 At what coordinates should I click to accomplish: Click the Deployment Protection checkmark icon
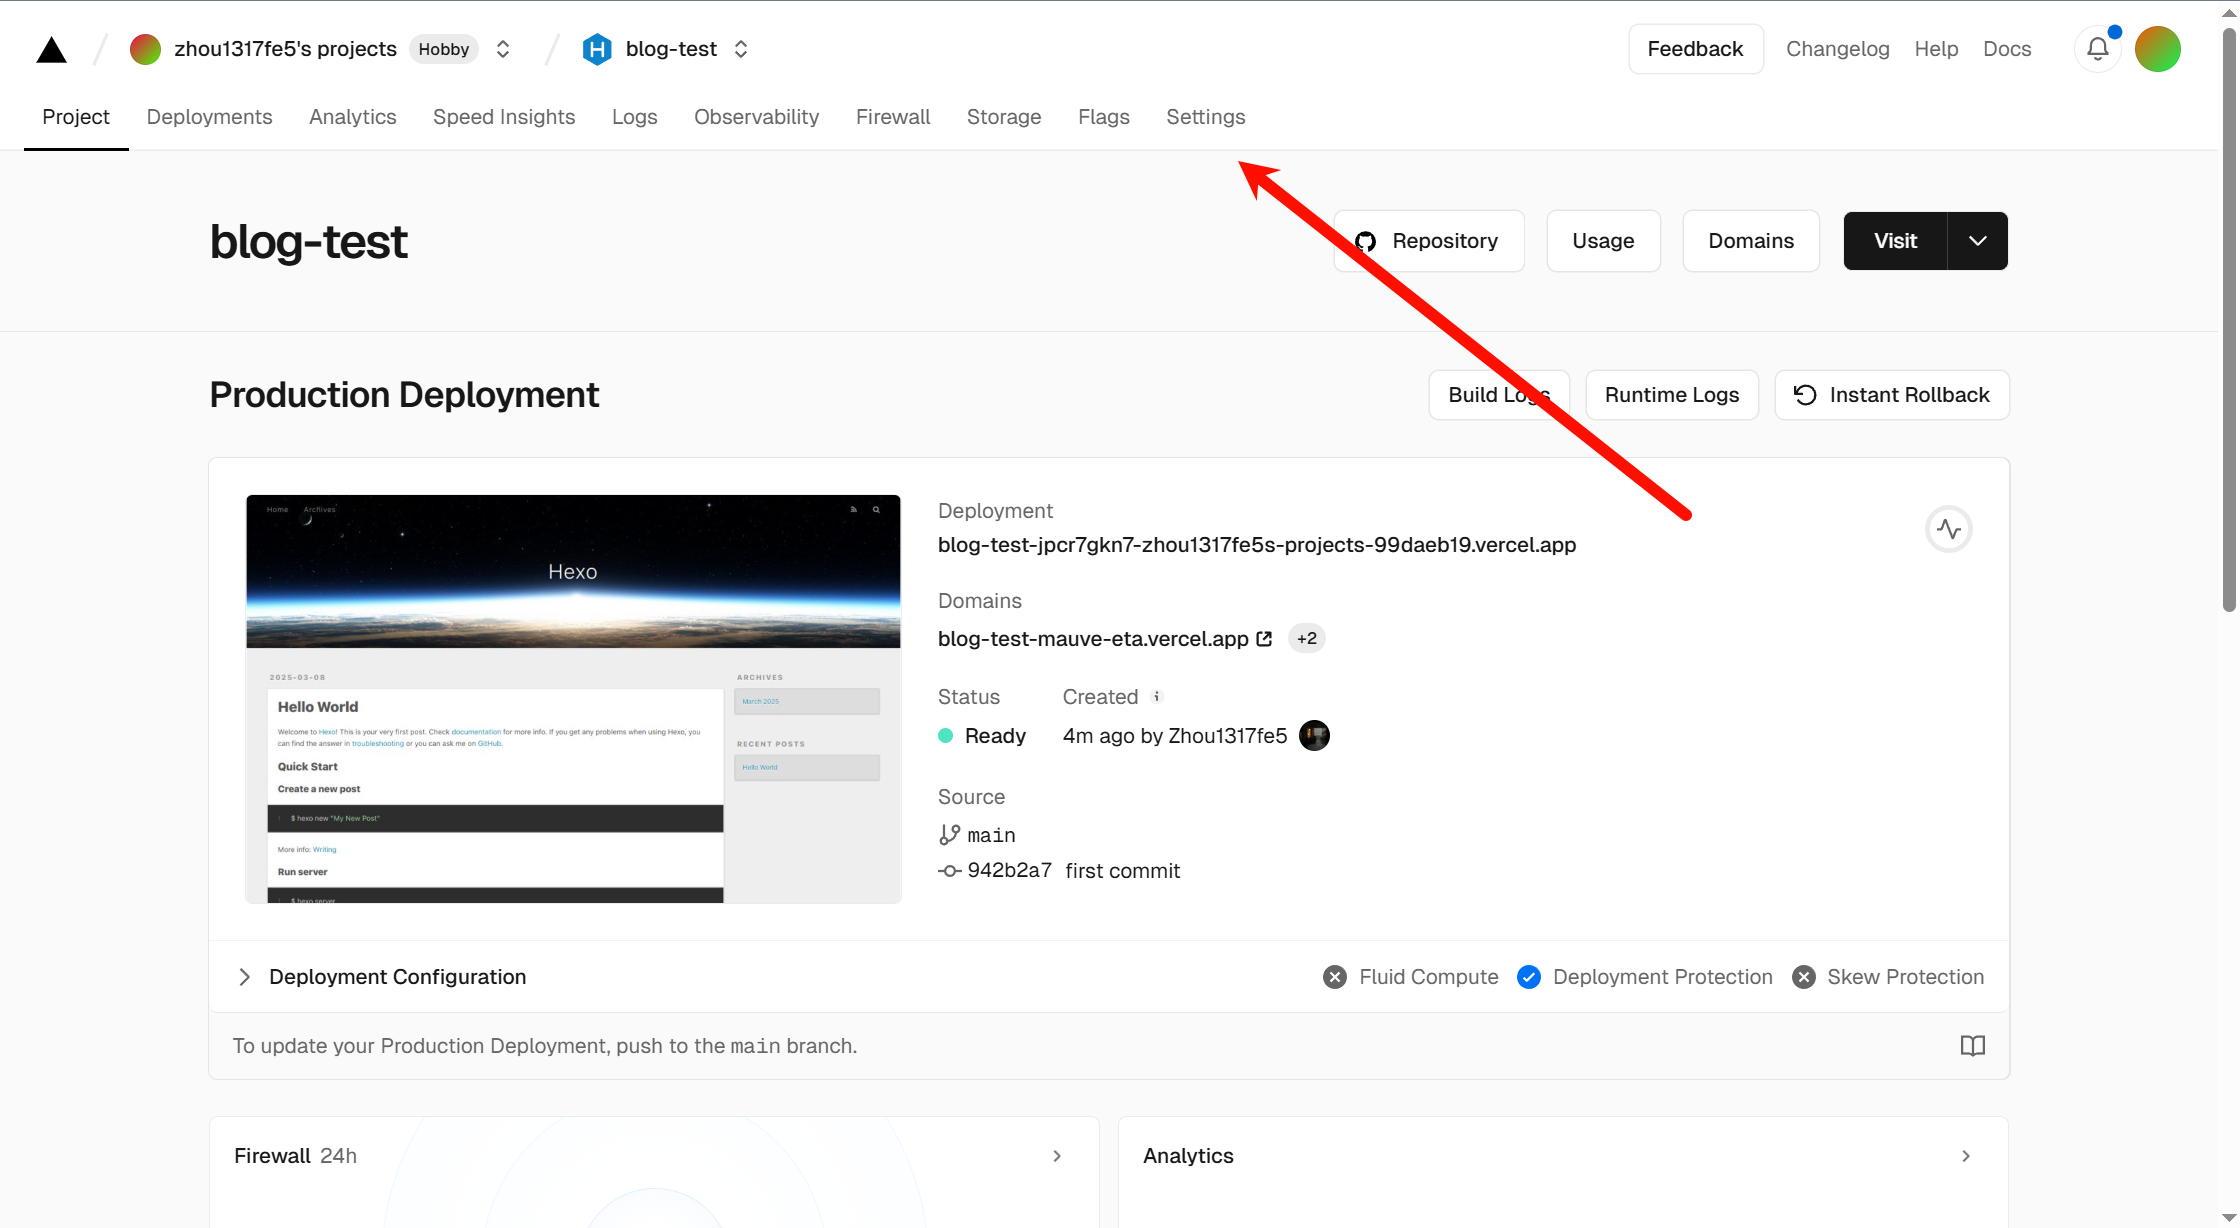1529,977
